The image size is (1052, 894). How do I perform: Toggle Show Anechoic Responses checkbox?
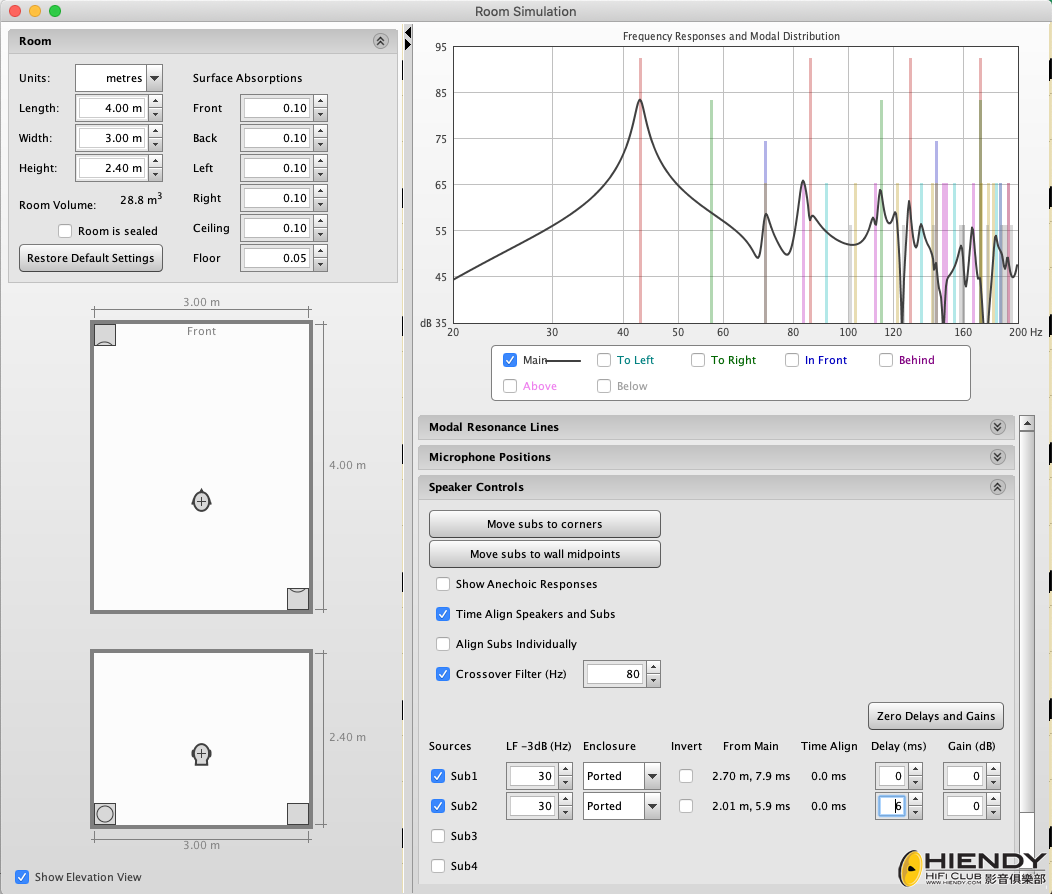[443, 584]
